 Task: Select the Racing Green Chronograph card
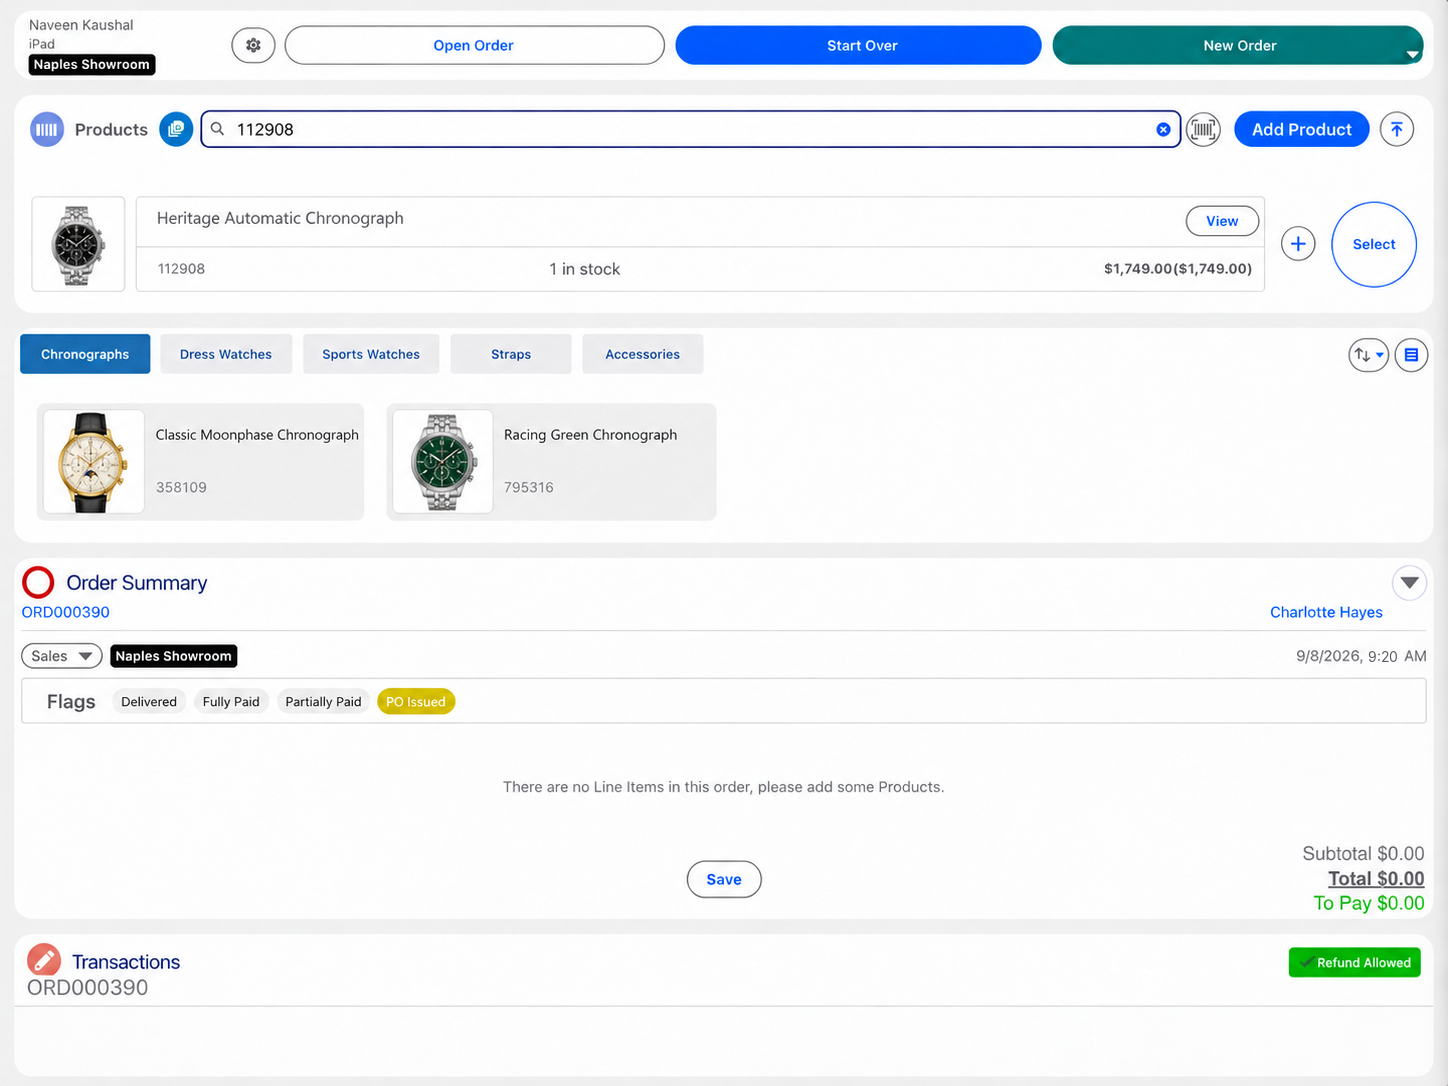551,462
